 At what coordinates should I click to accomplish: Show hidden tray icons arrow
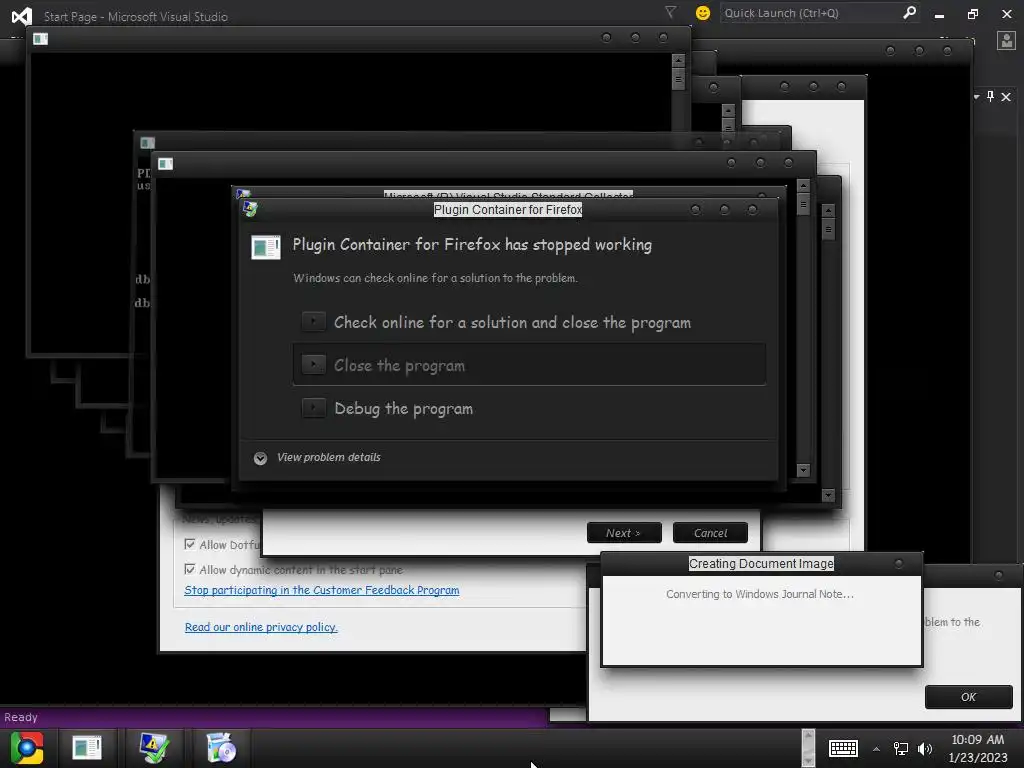(x=876, y=749)
